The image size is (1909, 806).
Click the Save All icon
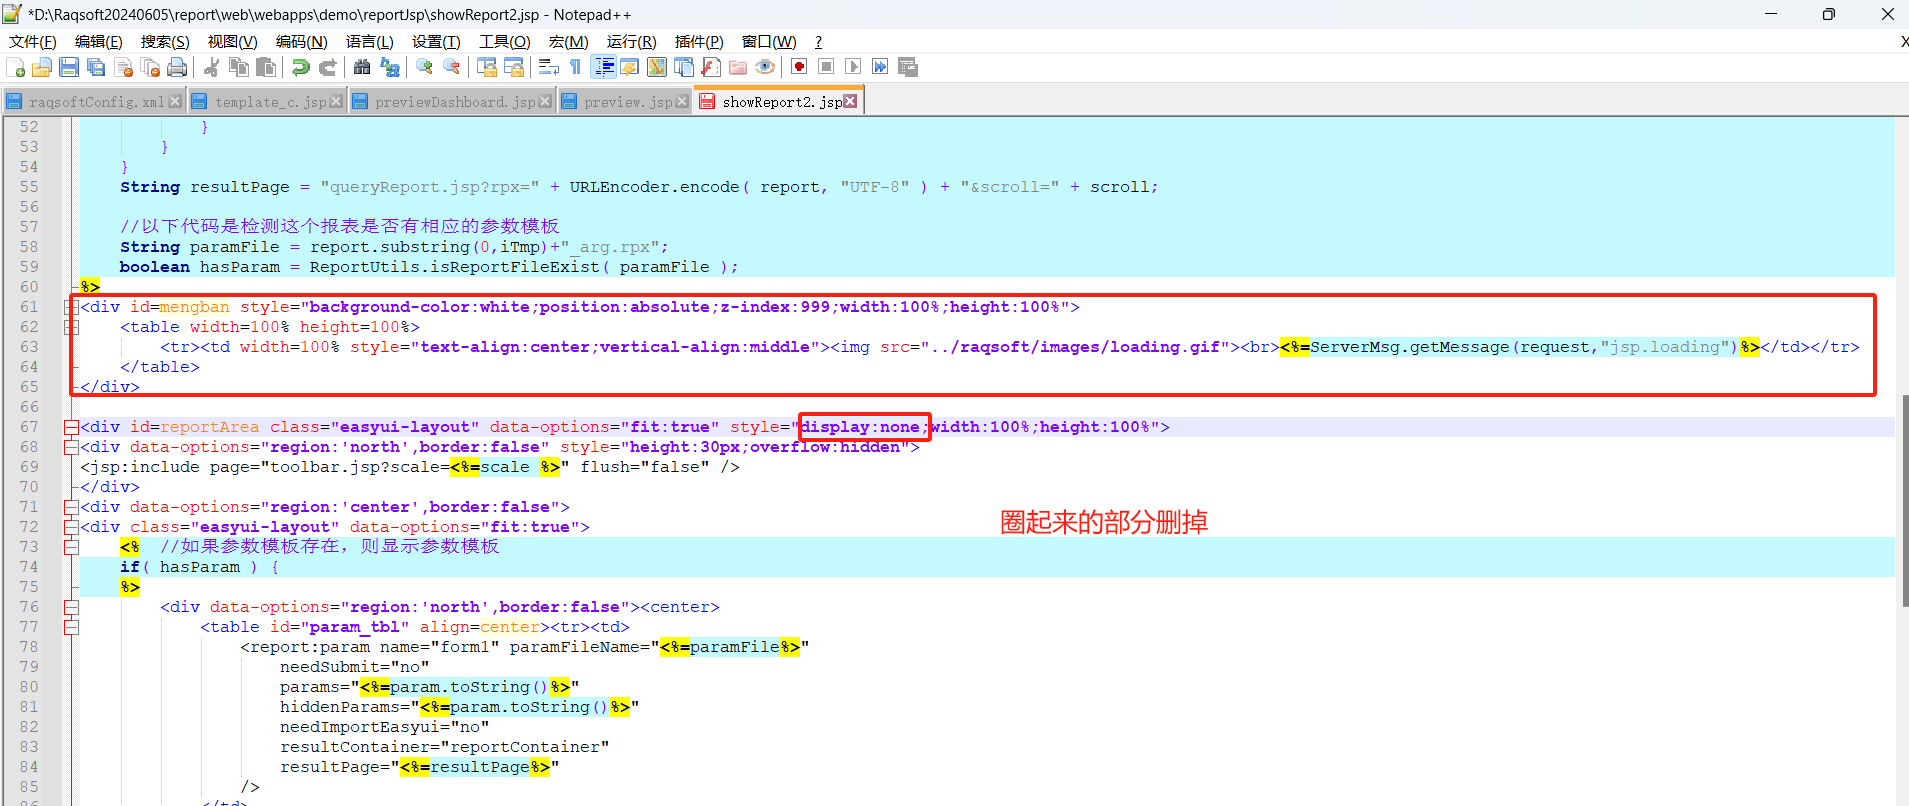pos(96,67)
